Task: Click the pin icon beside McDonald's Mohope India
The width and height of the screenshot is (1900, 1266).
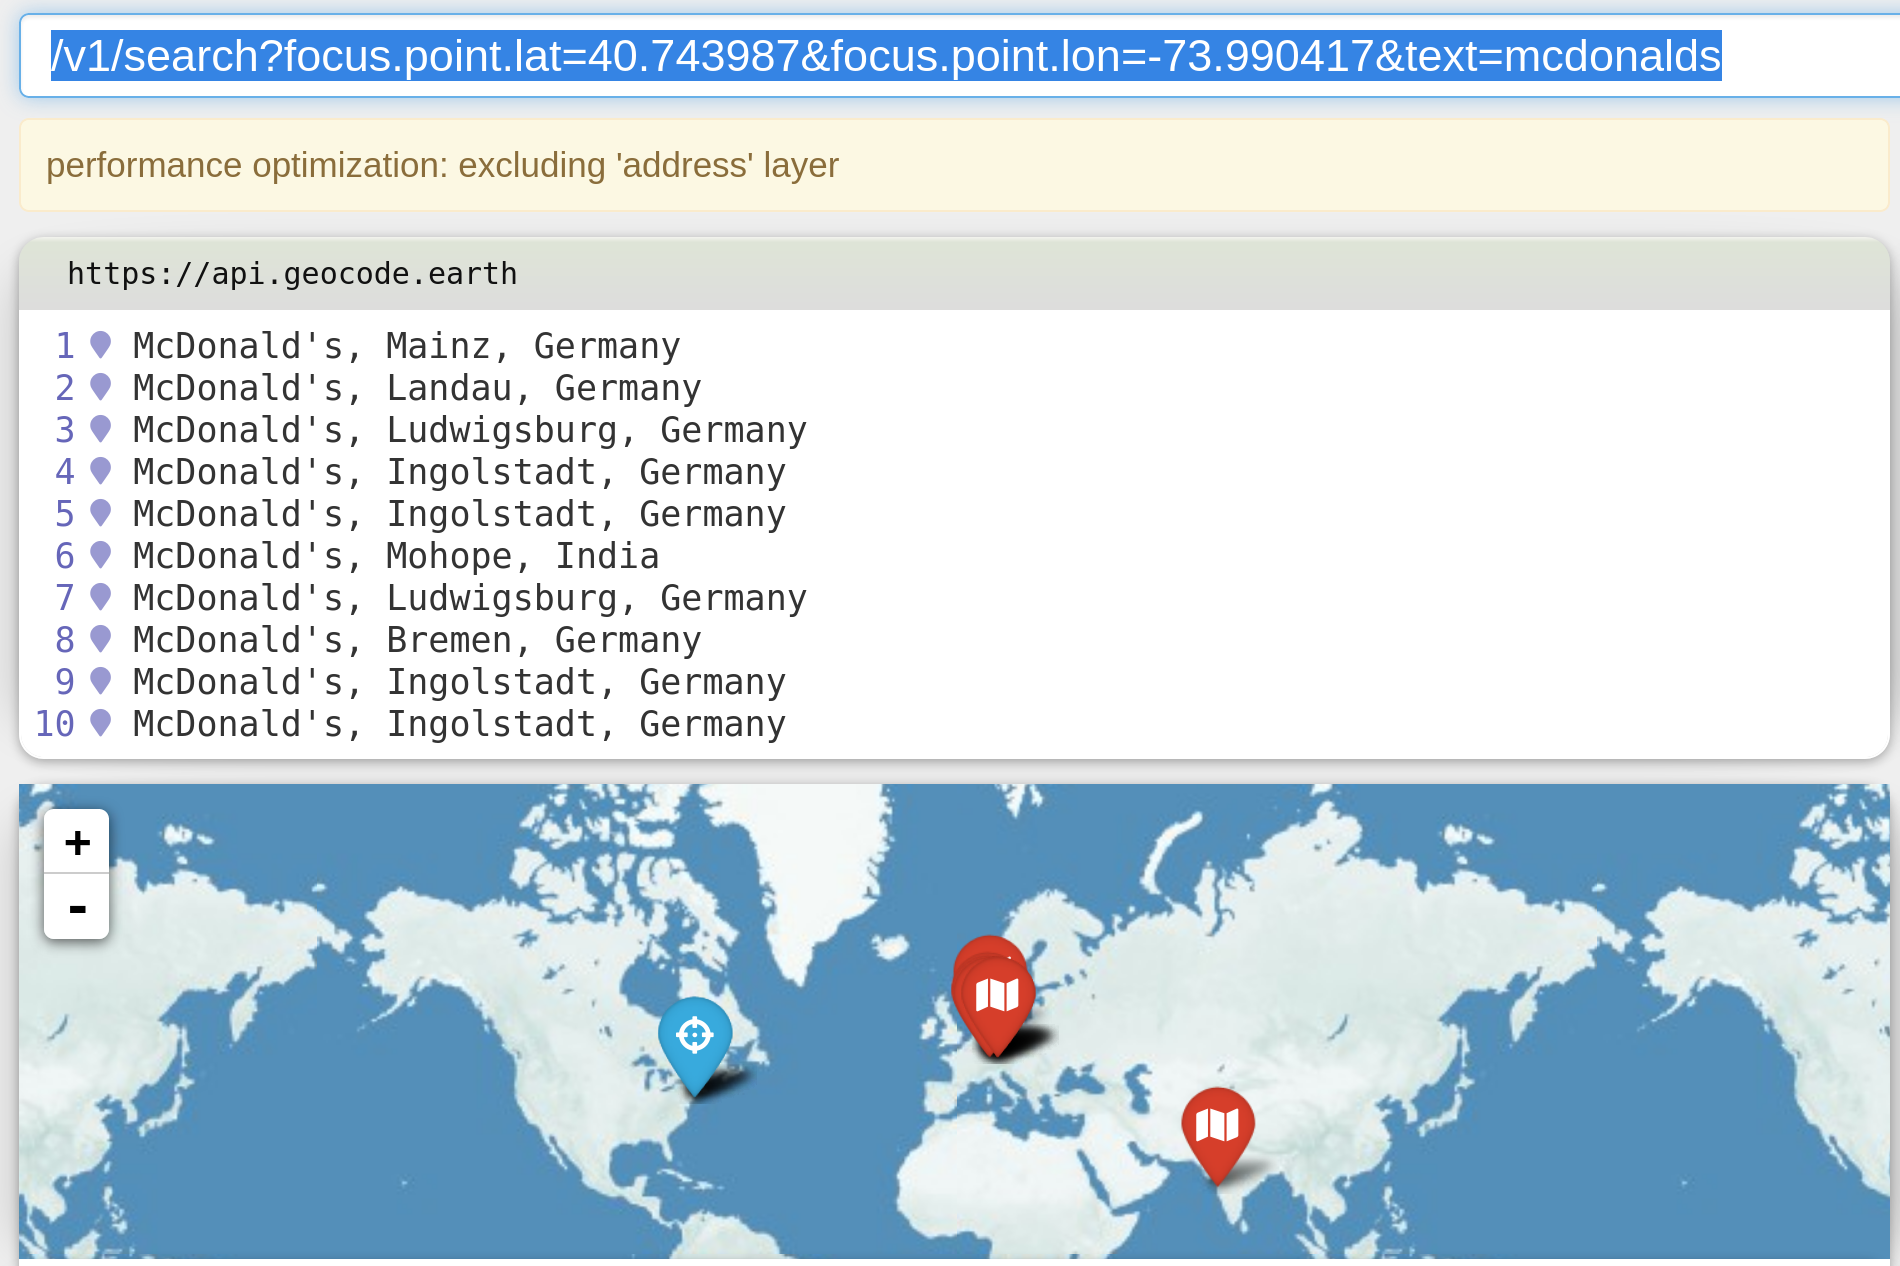Action: [x=99, y=555]
